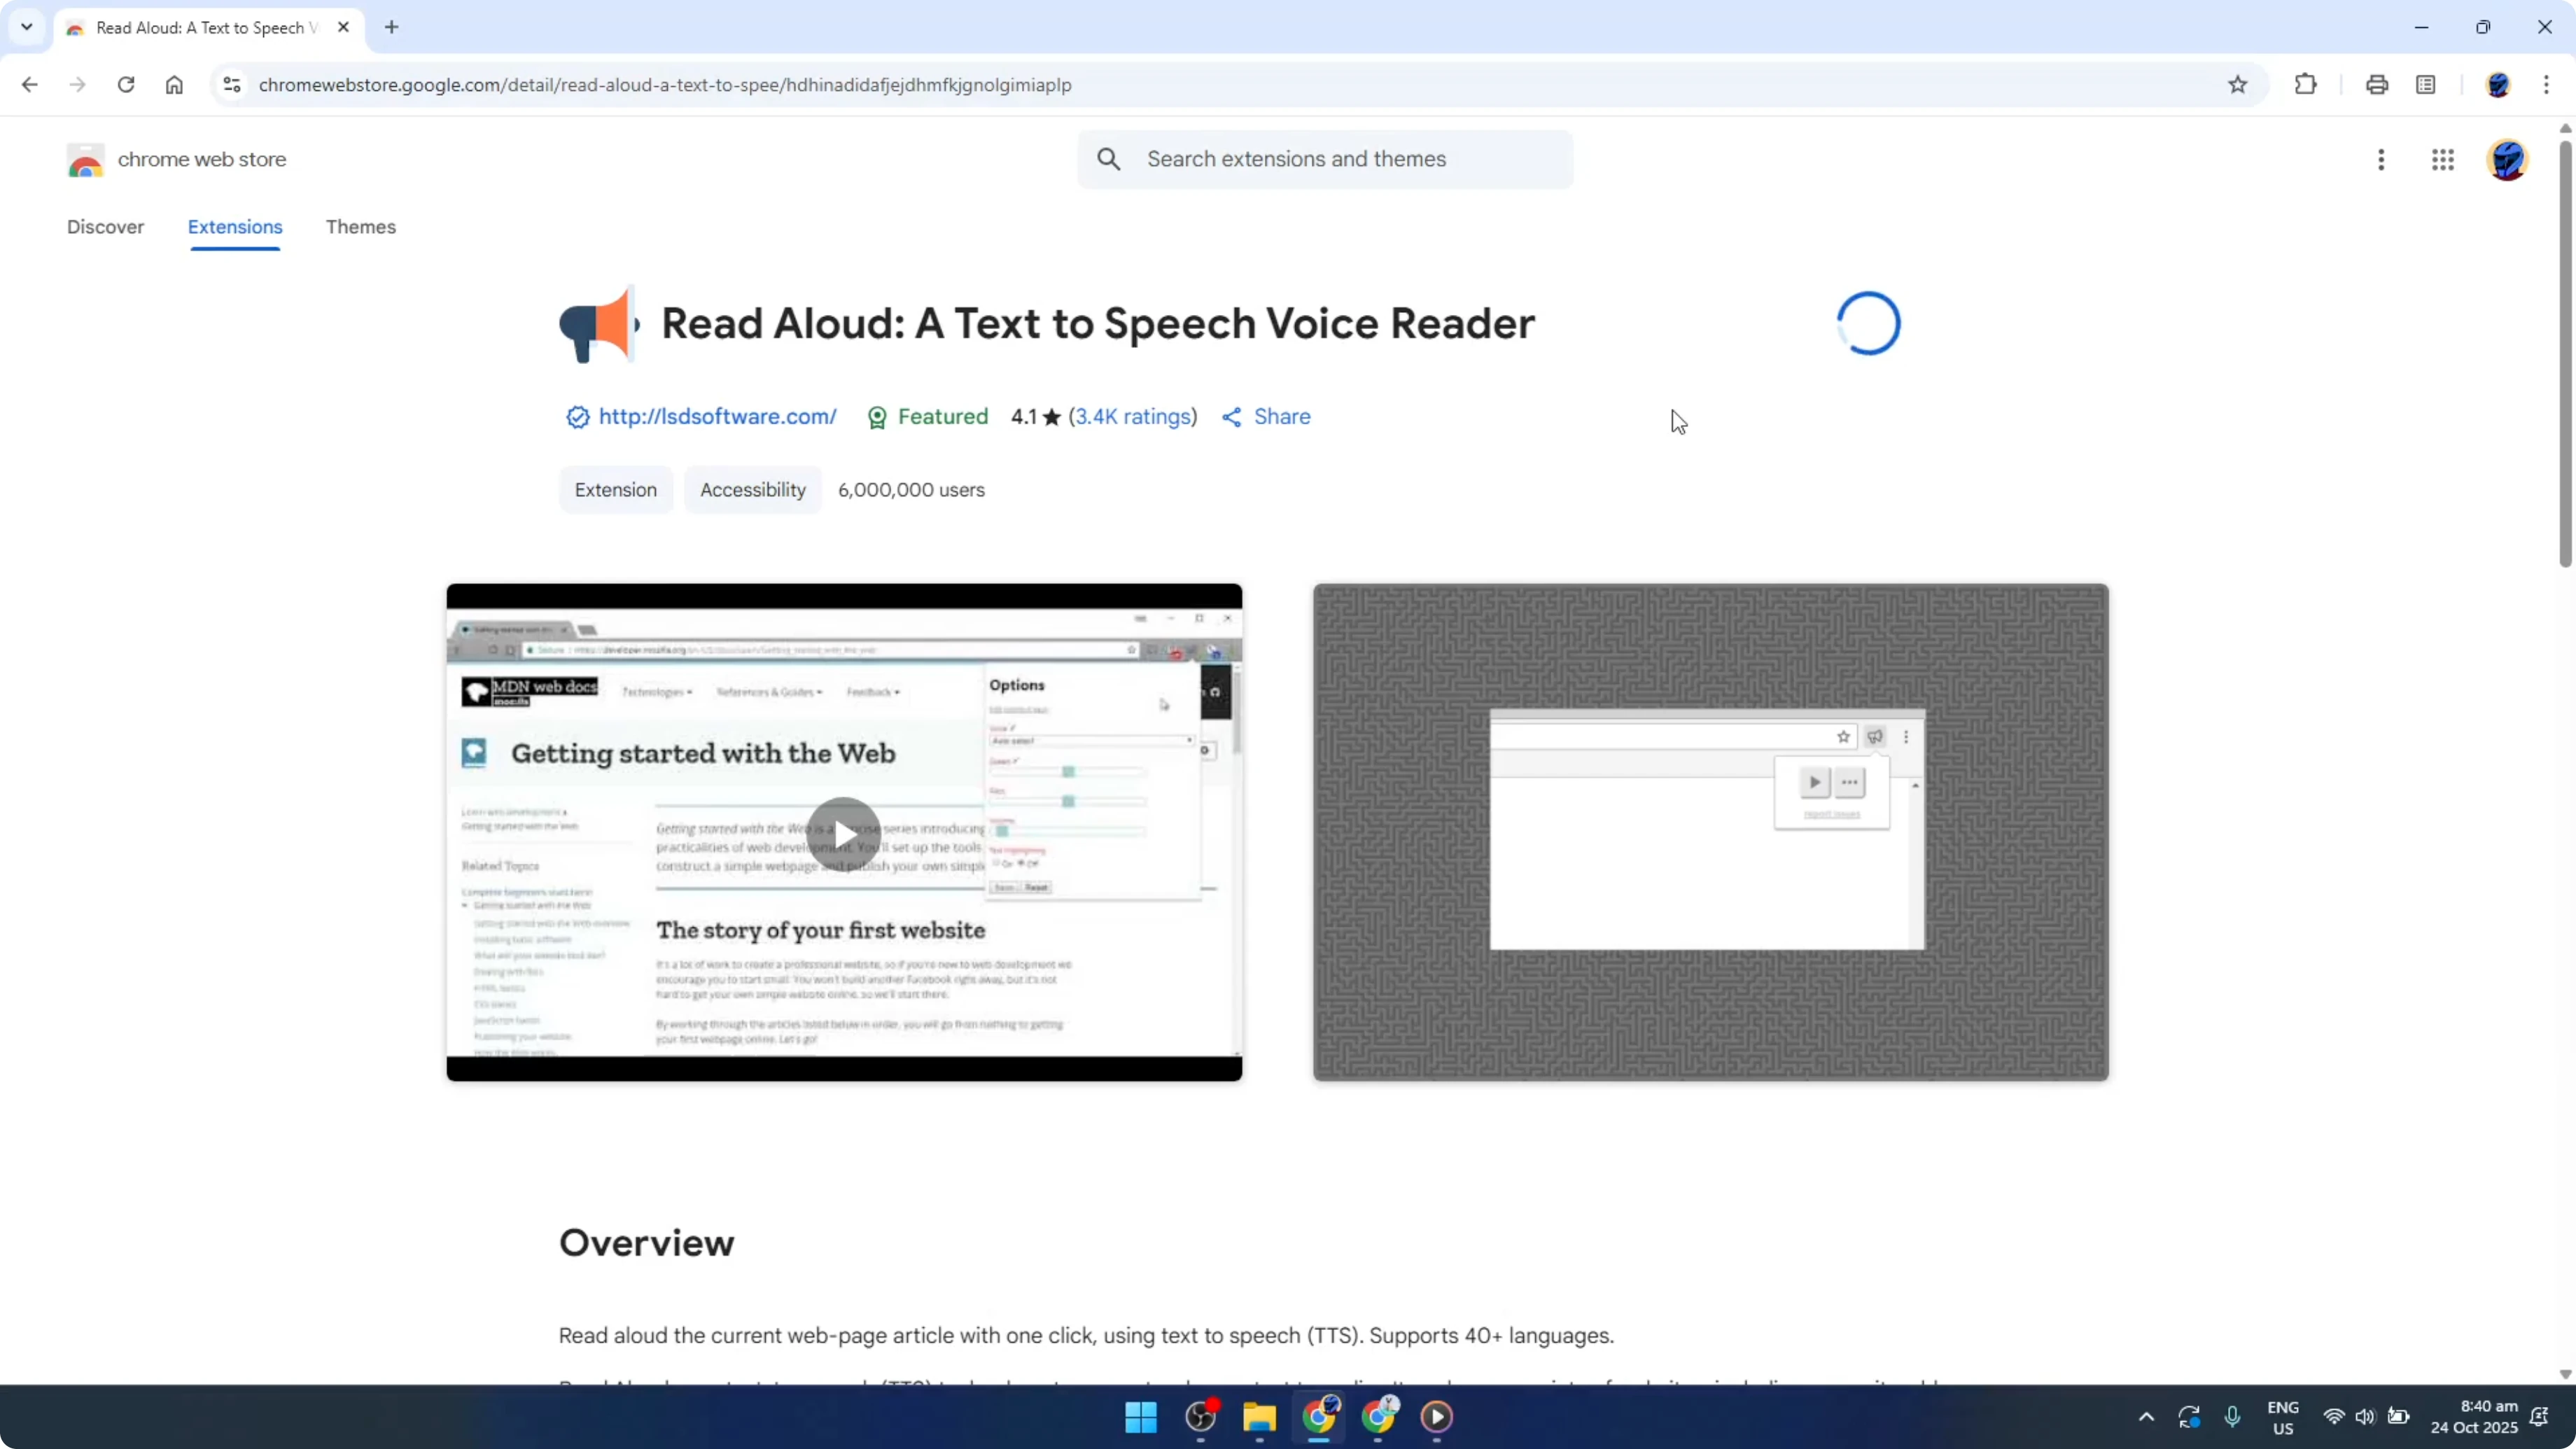Open the Chrome profile avatar in toolbar

coord(2498,85)
